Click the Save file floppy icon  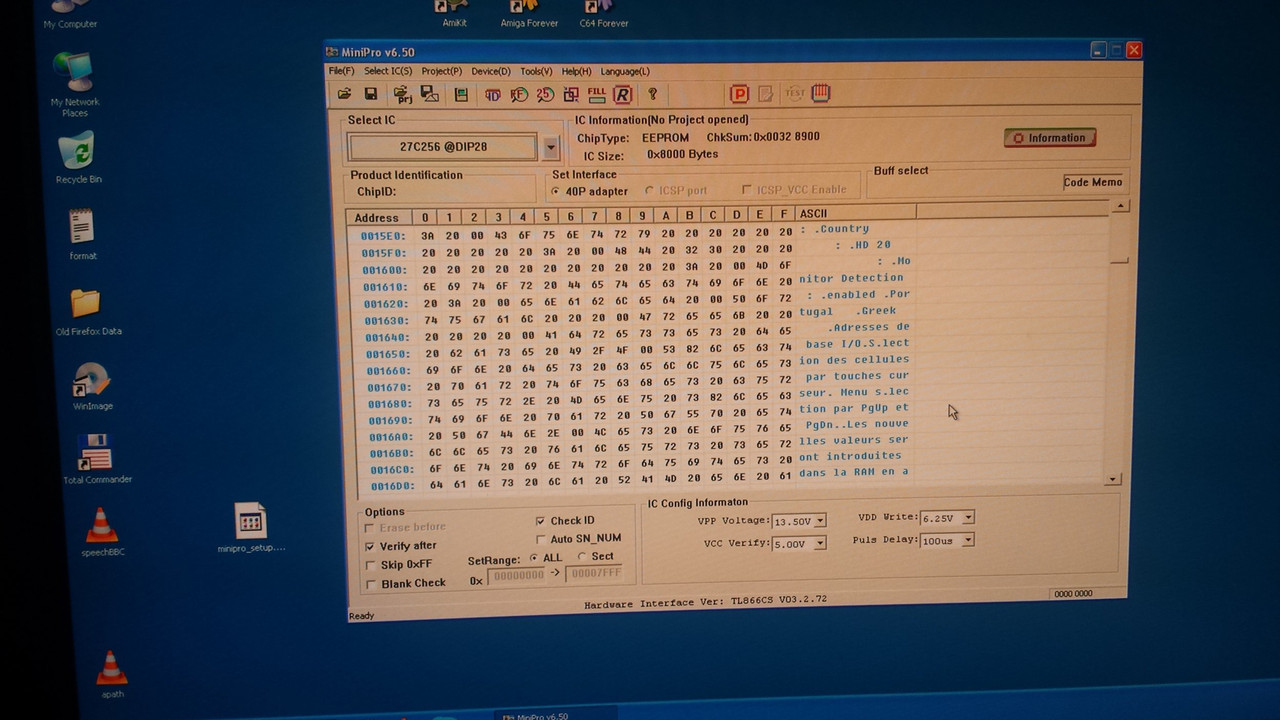click(371, 94)
